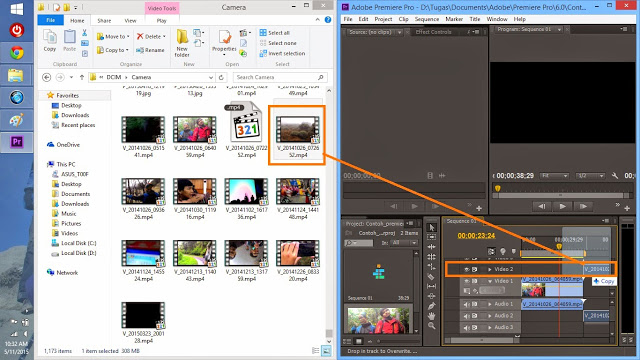Screen dimensions: 640x360
Task: Select the Hand tool
Action: (432, 316)
